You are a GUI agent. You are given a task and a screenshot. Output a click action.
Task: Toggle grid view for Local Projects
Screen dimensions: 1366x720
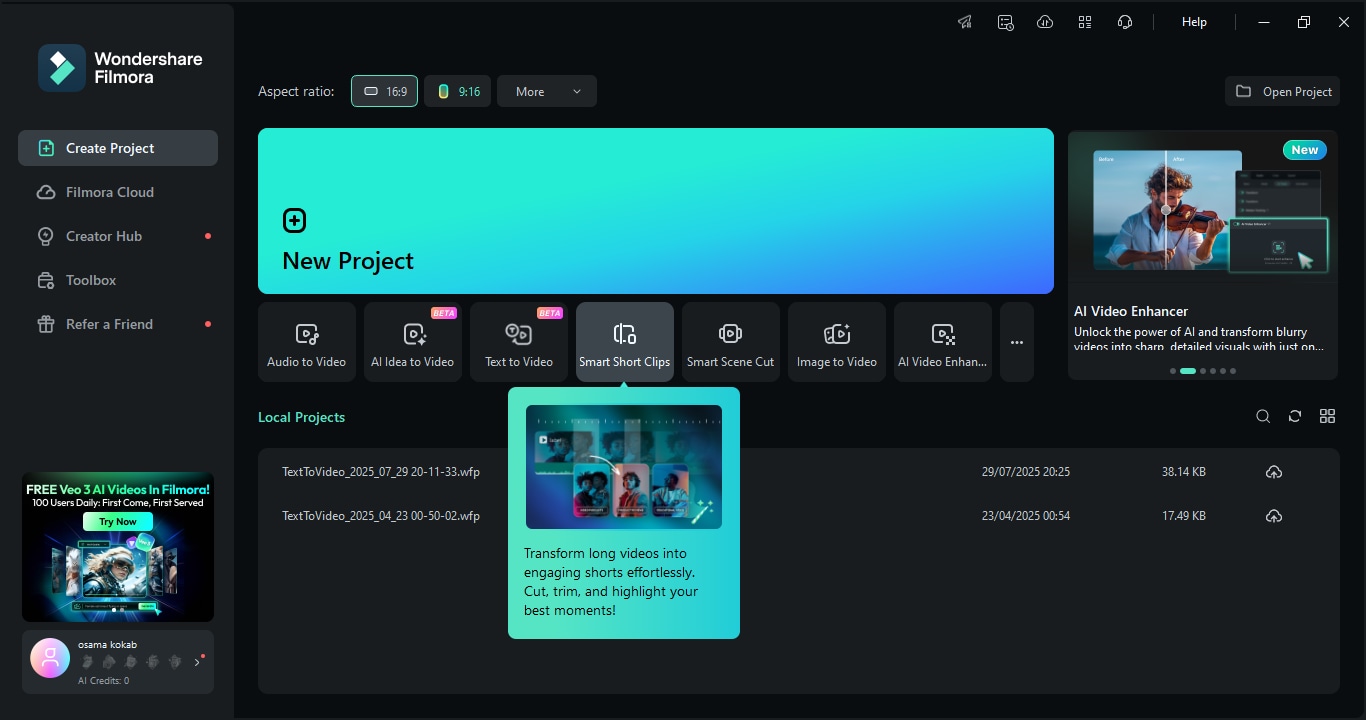point(1328,416)
